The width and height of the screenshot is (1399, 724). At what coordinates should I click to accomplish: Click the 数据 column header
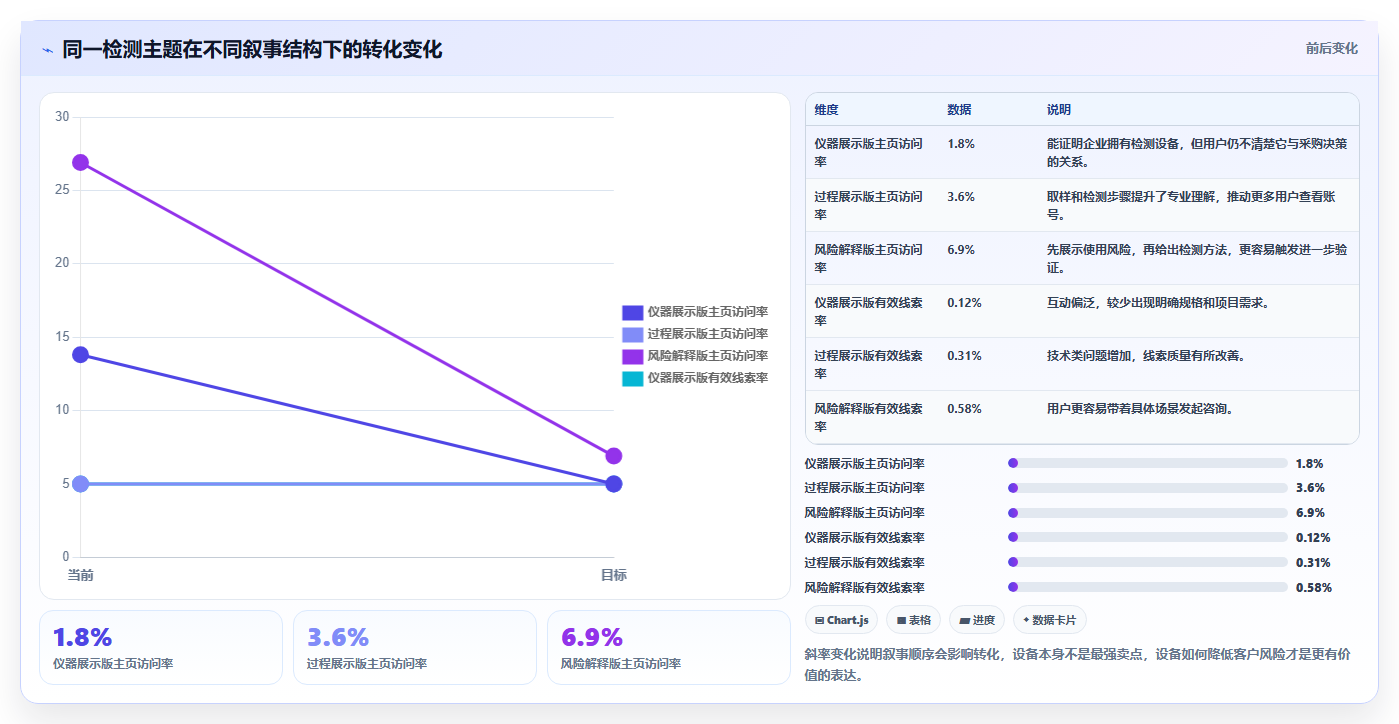[x=959, y=110]
